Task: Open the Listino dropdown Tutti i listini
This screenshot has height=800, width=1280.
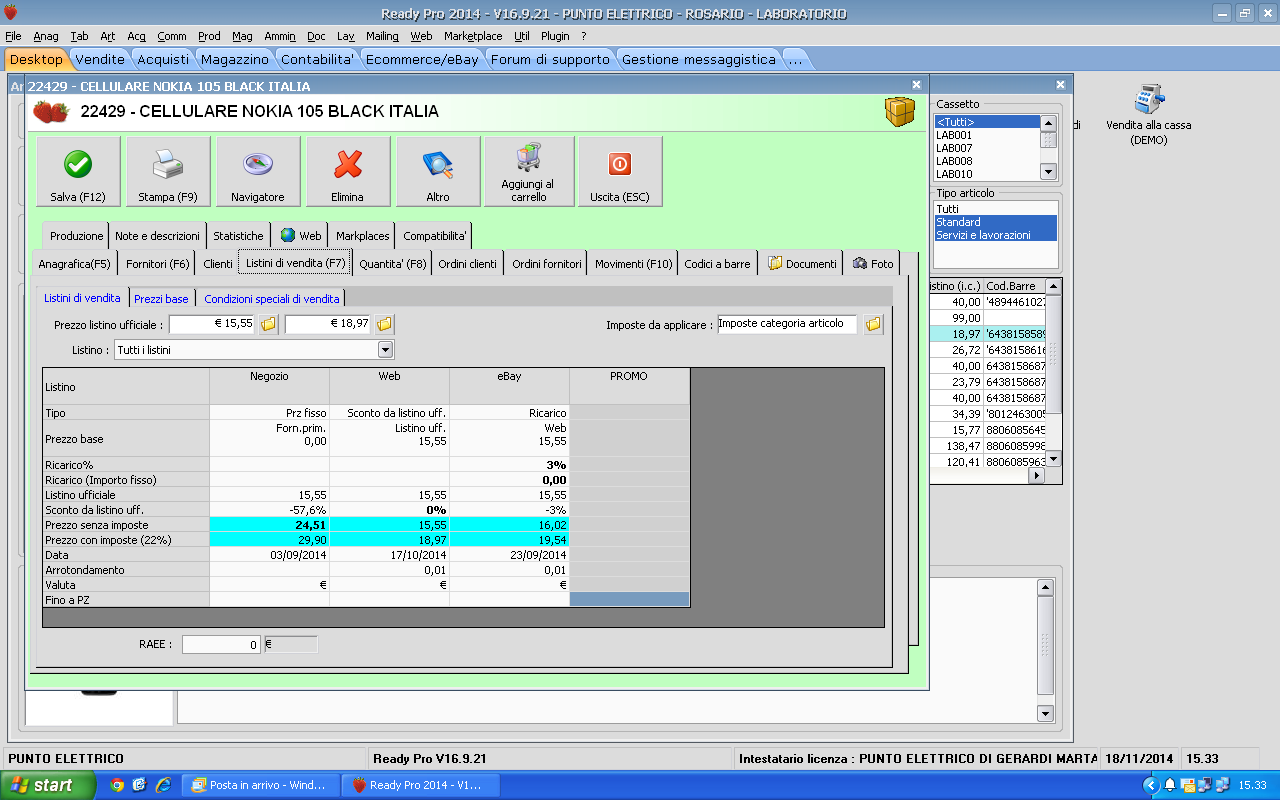Action: tap(254, 350)
